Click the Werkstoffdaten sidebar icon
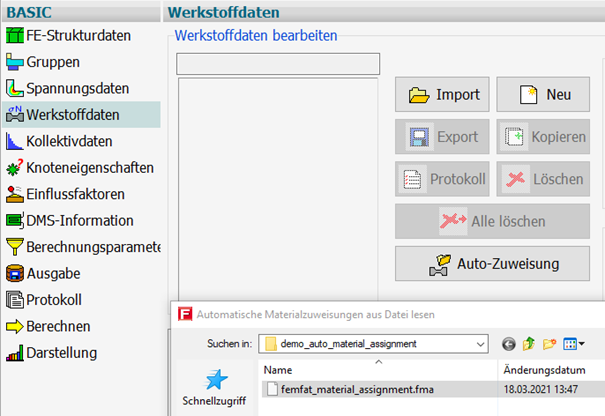 15,115
